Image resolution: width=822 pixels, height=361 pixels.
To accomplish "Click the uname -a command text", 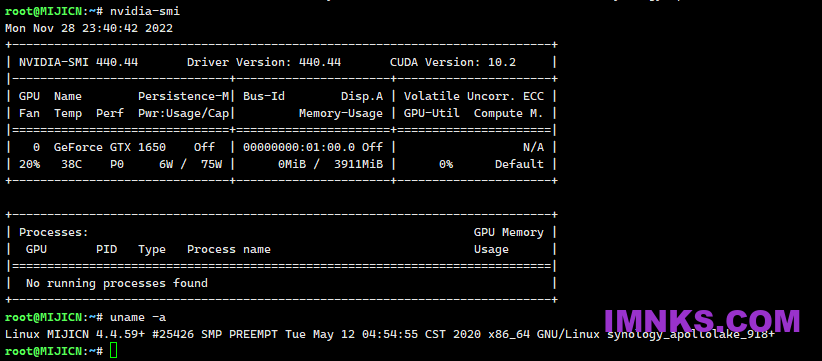I will click(138, 317).
